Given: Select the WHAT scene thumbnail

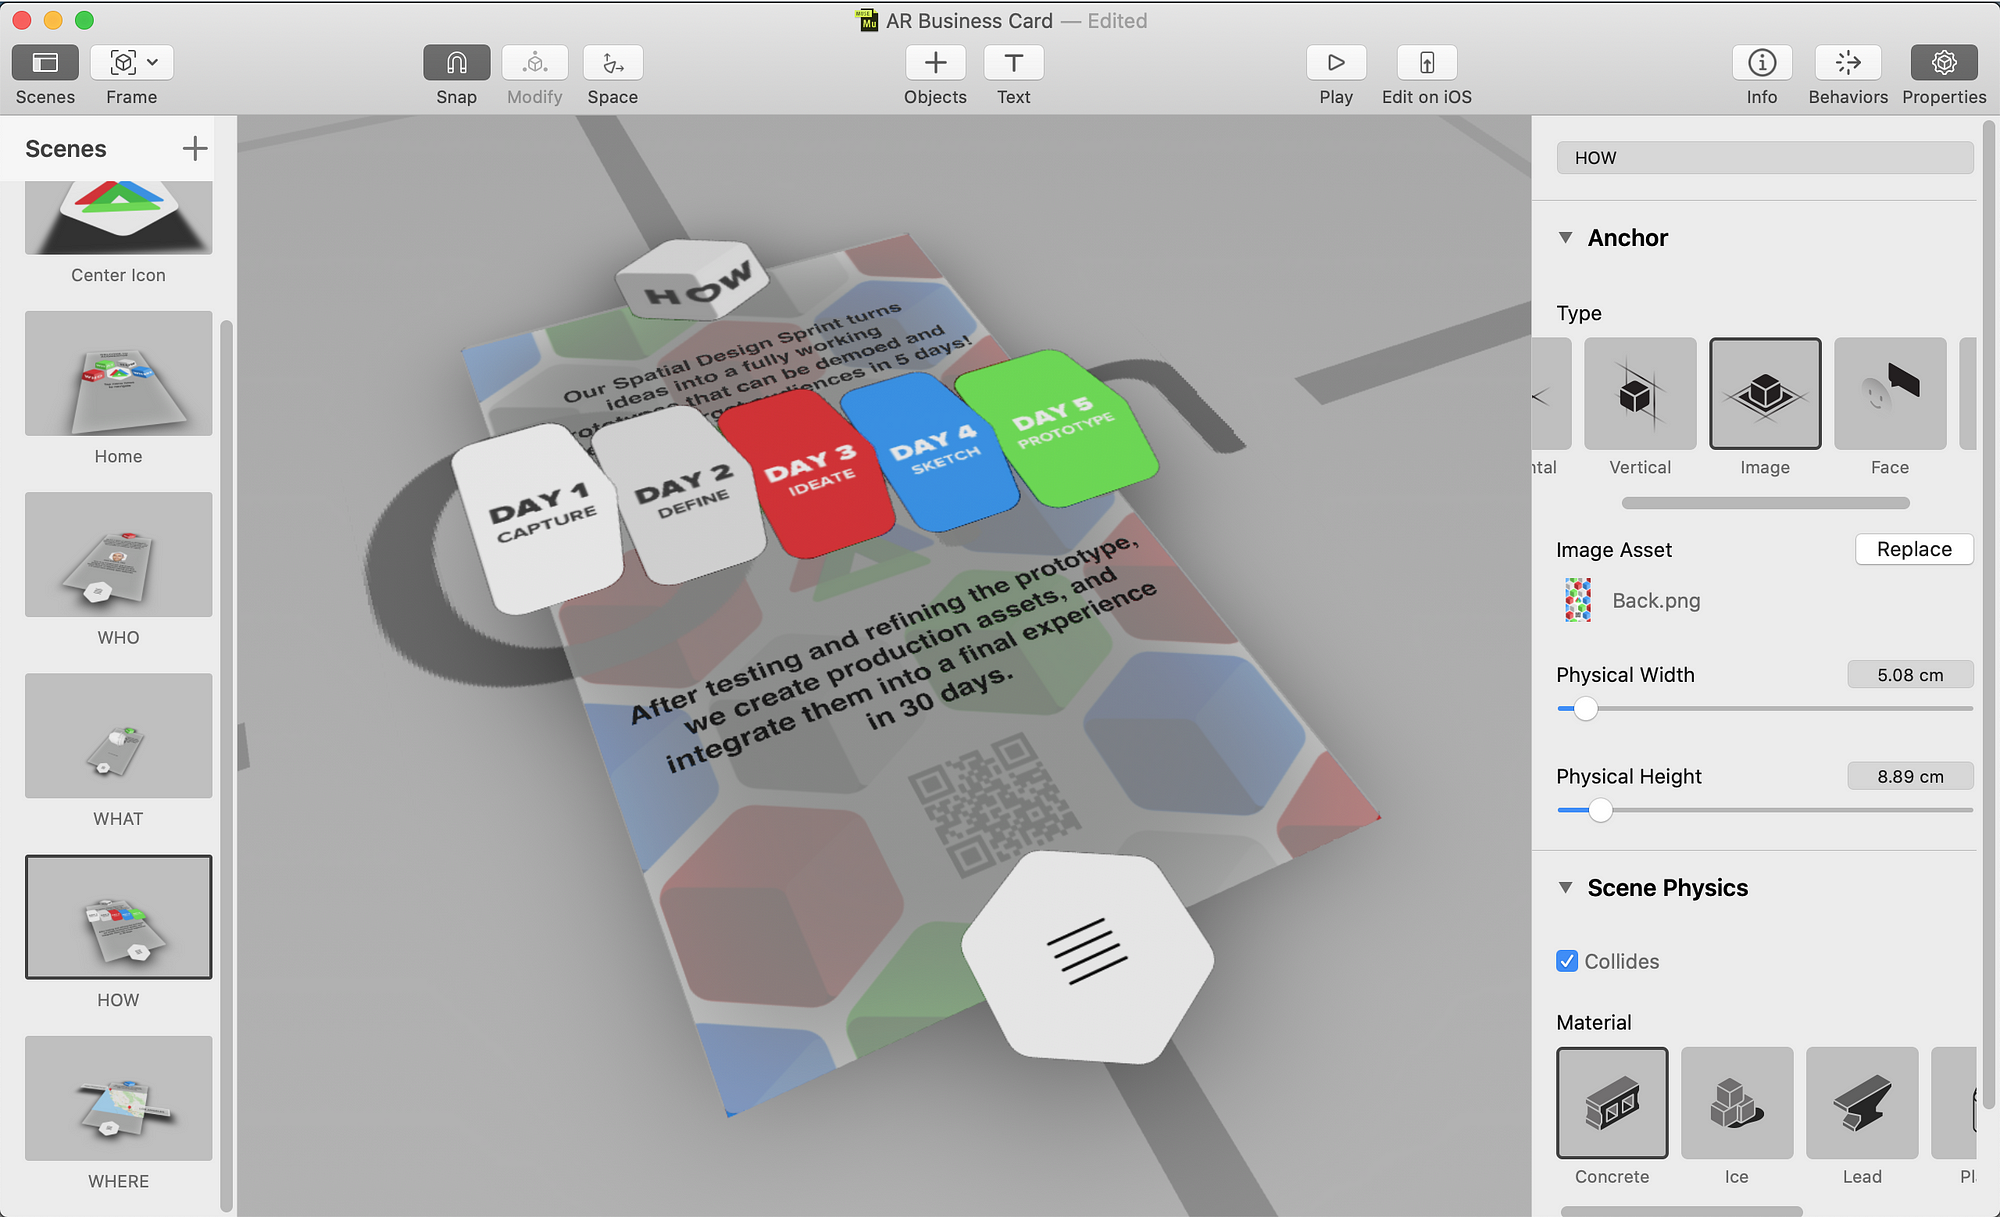Looking at the screenshot, I should pyautogui.click(x=118, y=735).
